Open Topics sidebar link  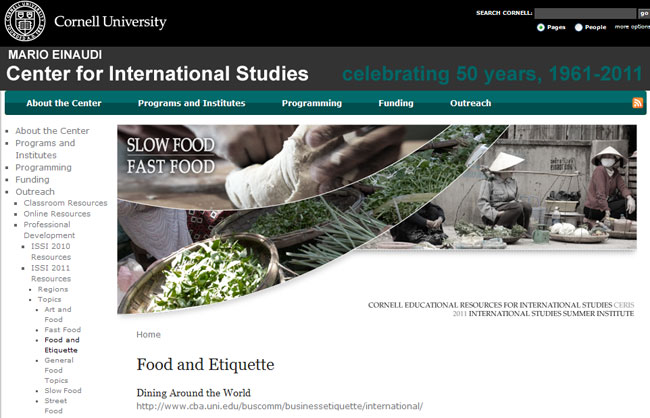[x=49, y=299]
